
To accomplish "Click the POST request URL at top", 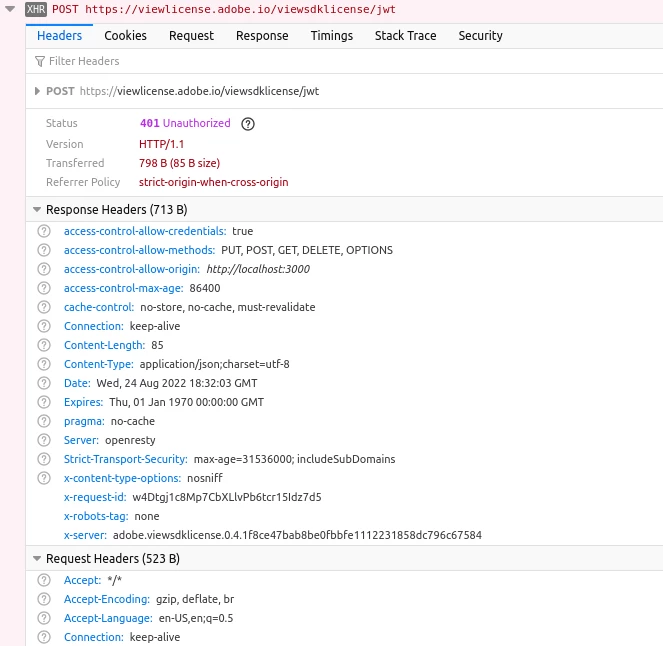I will pos(241,9).
